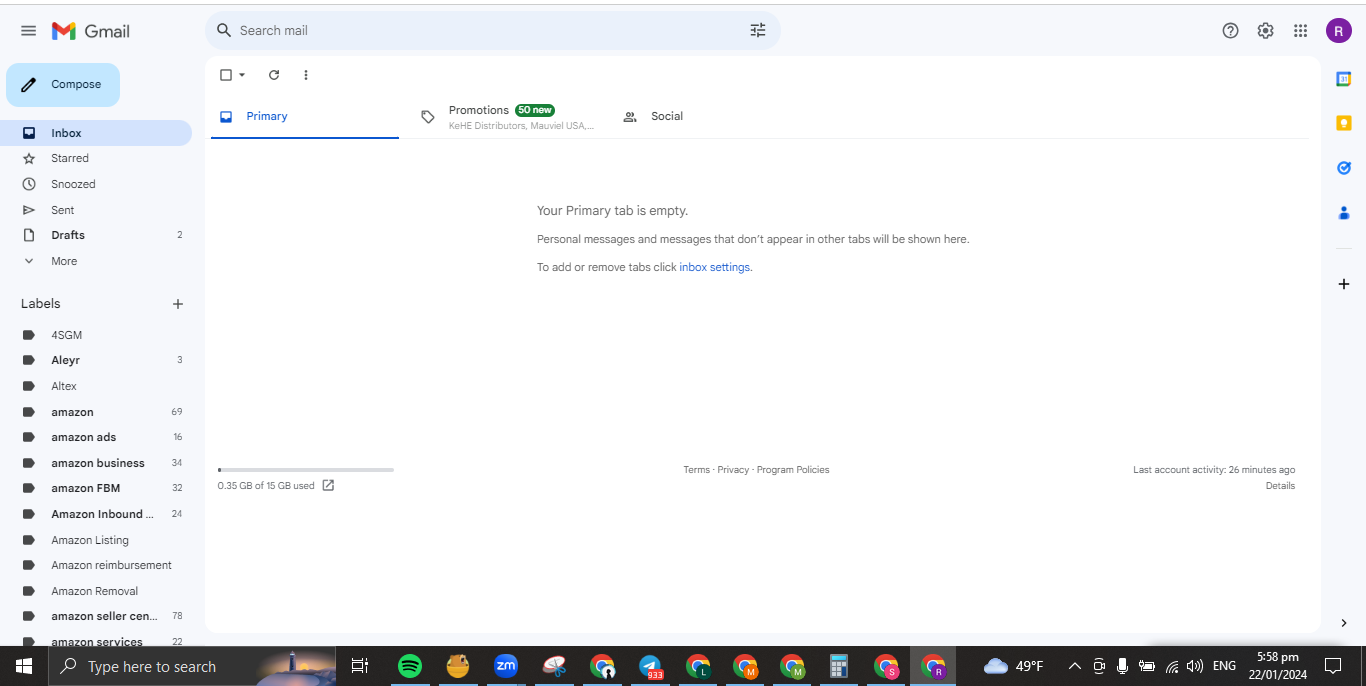Open the Support help icon
The width and height of the screenshot is (1366, 686).
(x=1230, y=31)
